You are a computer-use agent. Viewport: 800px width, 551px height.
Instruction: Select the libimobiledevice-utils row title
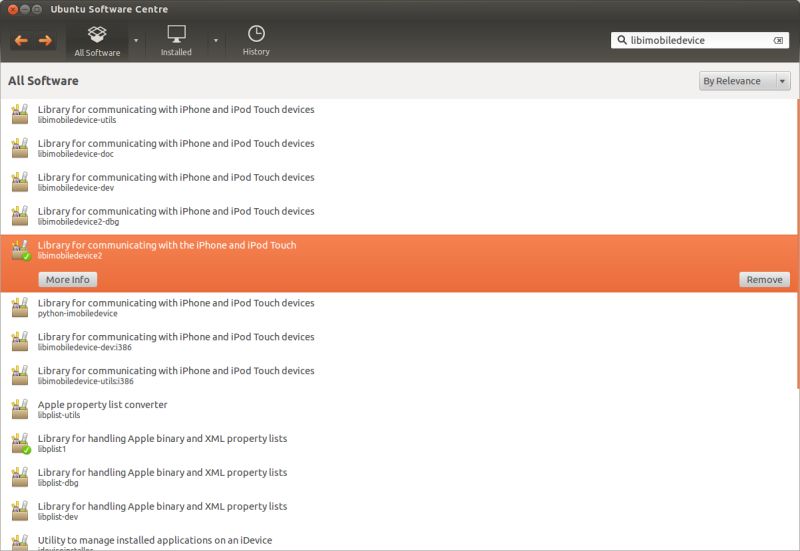pos(176,110)
